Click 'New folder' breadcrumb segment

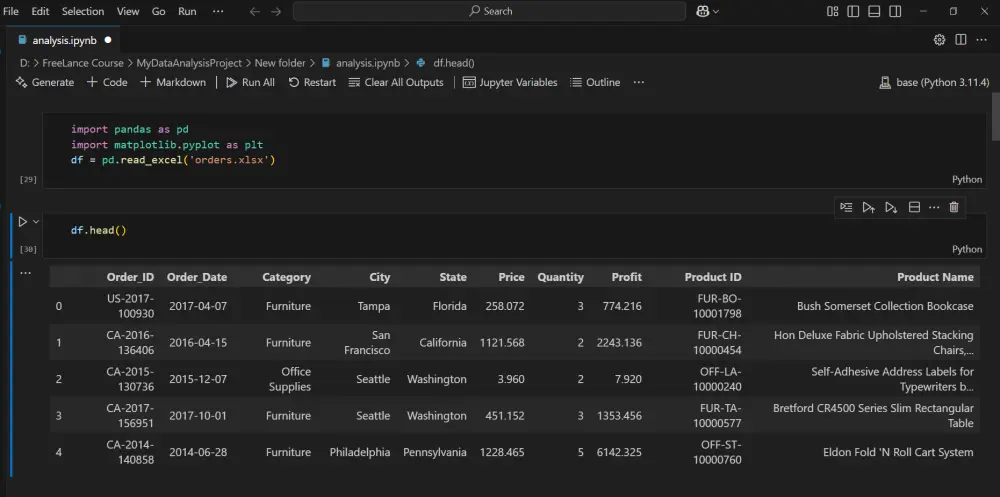[x=280, y=63]
